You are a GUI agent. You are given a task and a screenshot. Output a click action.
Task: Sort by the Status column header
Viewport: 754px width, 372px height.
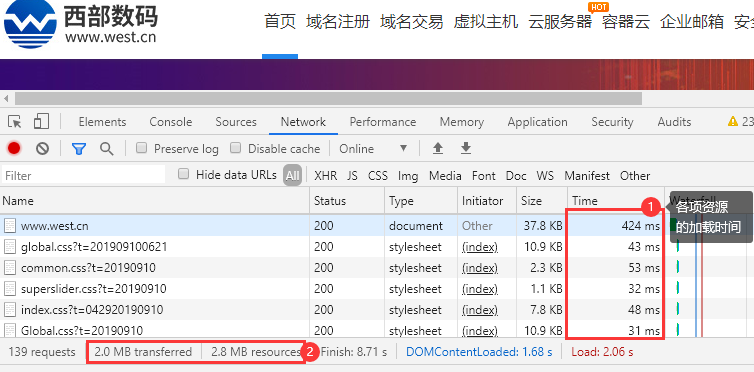[x=347, y=200]
